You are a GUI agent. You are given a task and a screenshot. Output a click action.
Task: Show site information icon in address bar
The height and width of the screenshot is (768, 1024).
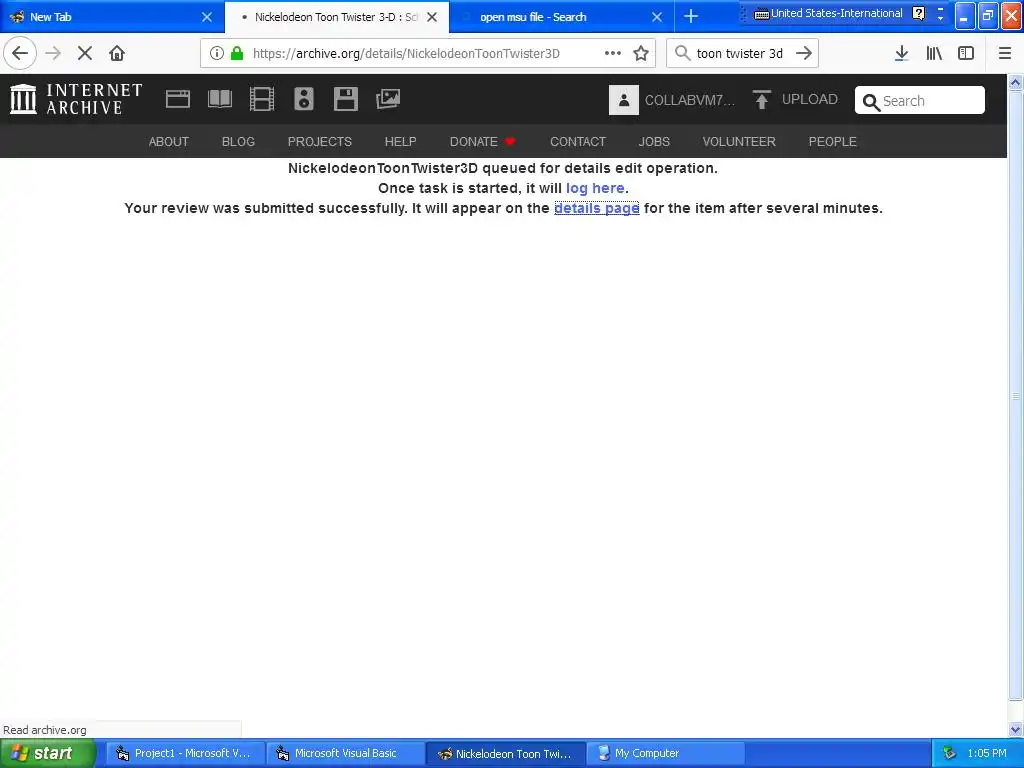coord(217,54)
